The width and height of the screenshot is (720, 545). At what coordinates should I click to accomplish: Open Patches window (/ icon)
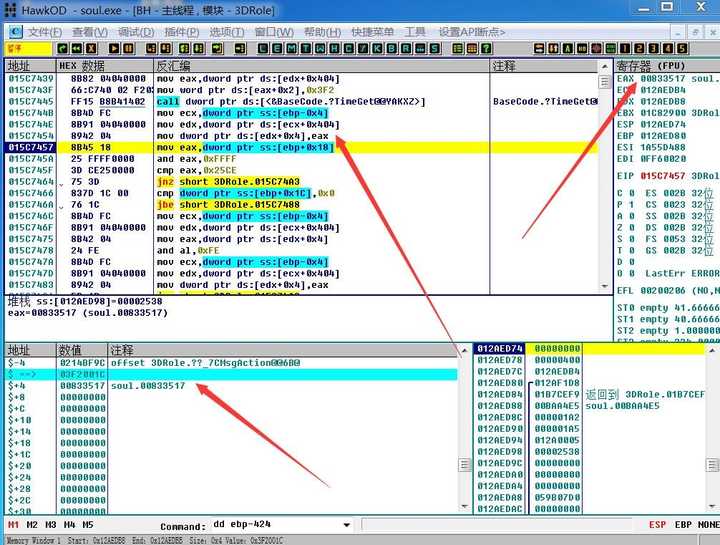pyautogui.click(x=362, y=49)
